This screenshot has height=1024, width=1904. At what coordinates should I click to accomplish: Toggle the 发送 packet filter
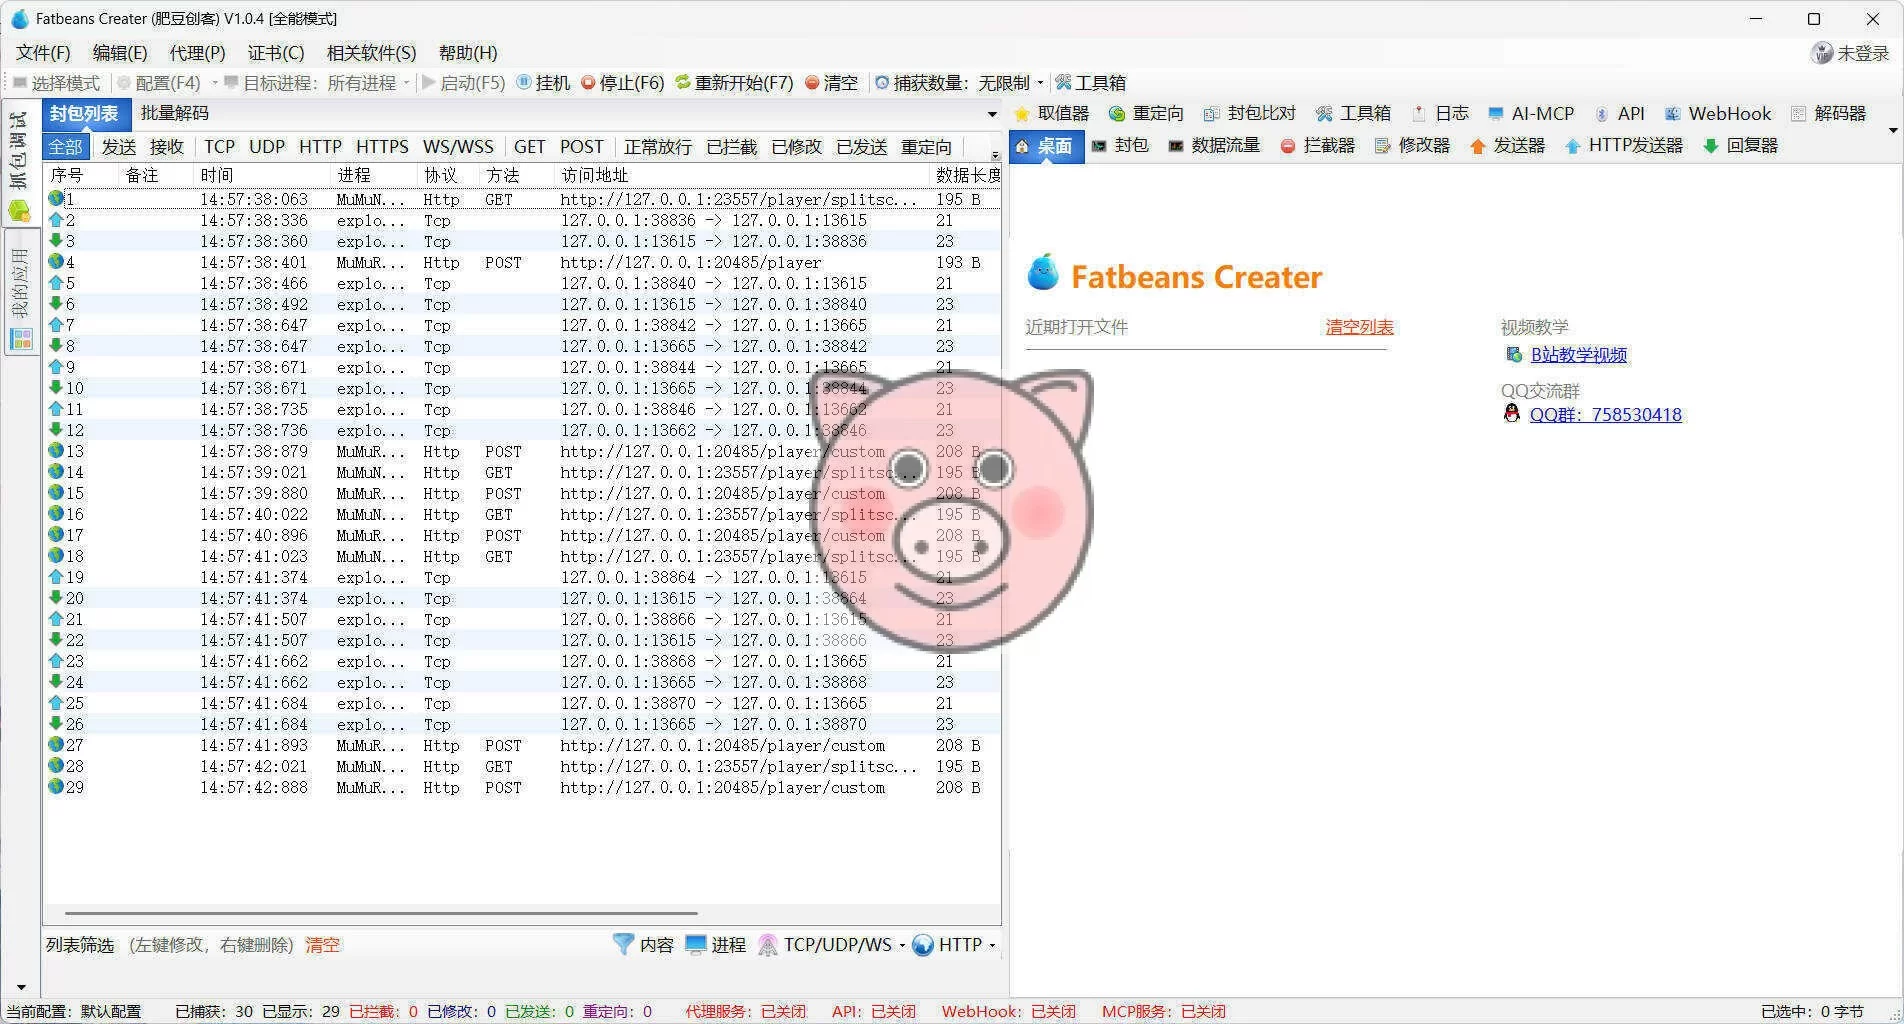pos(118,147)
